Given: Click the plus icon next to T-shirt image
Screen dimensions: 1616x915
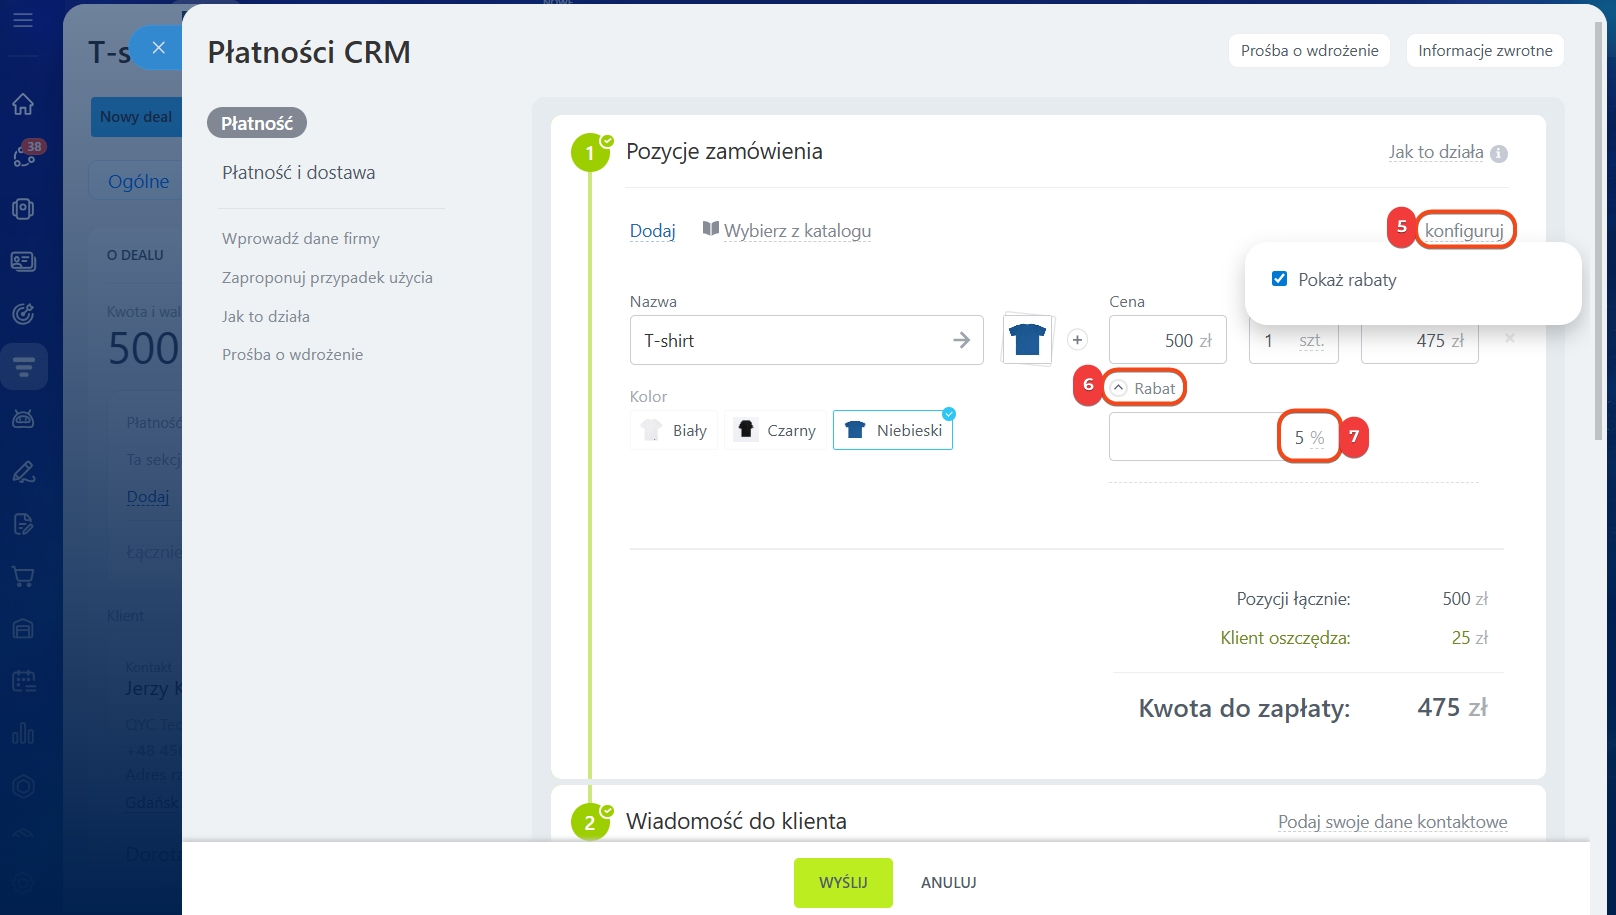Looking at the screenshot, I should [x=1077, y=340].
